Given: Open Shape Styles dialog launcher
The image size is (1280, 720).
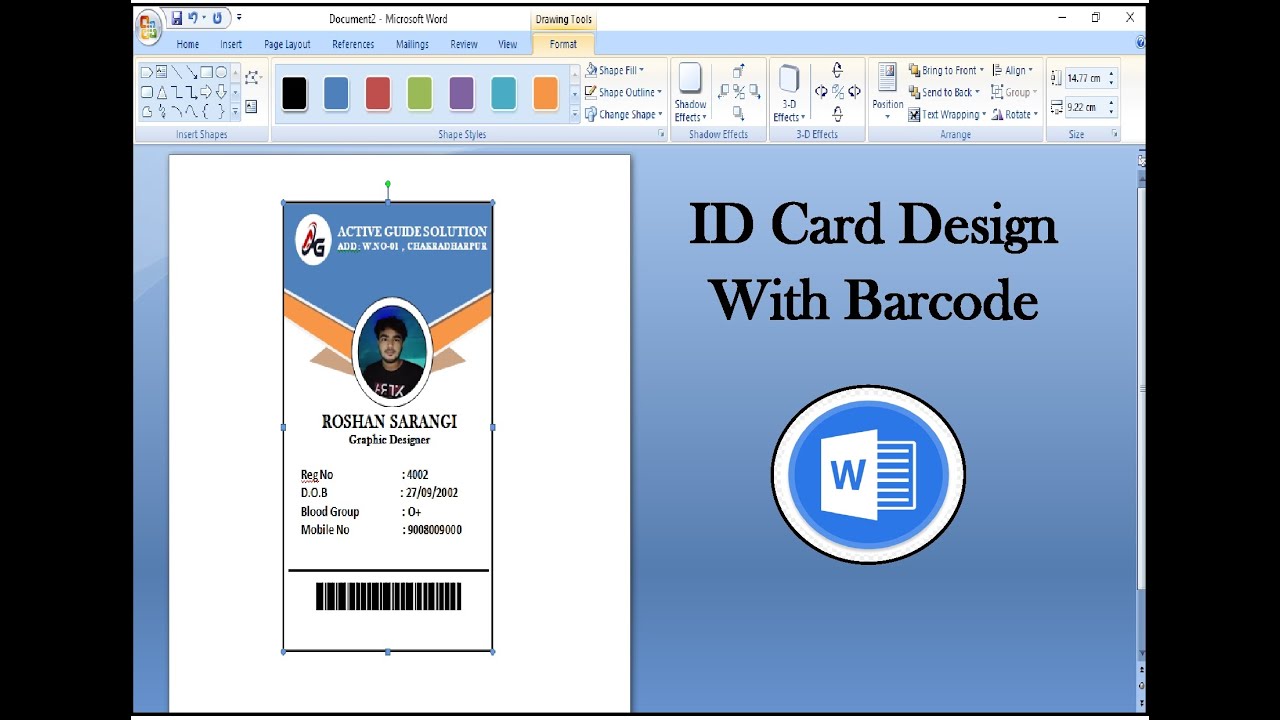Looking at the screenshot, I should pyautogui.click(x=661, y=134).
